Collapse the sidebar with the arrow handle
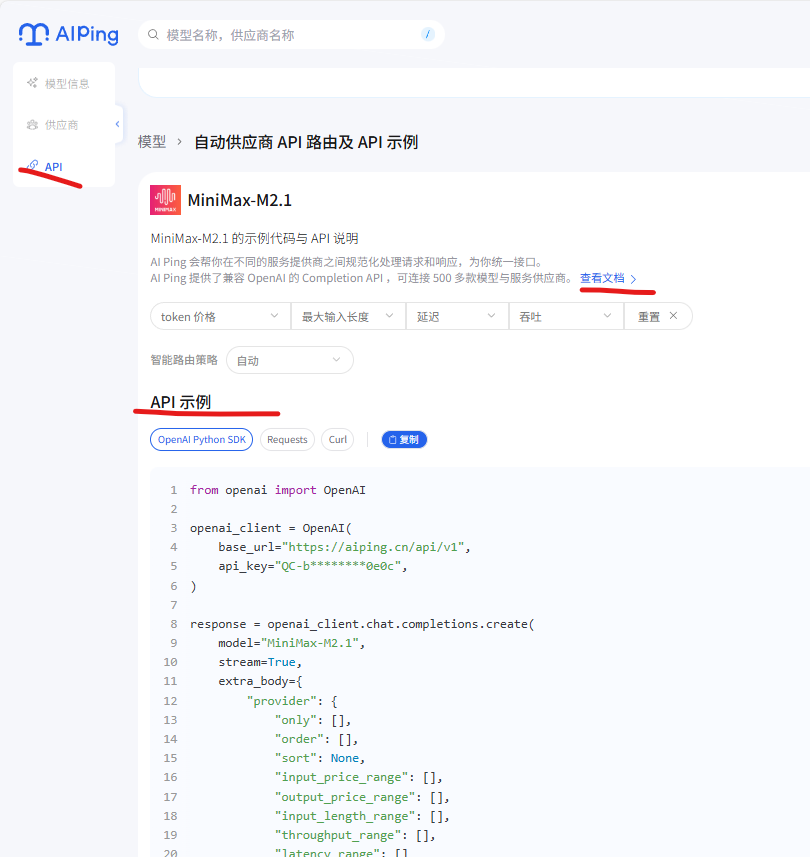This screenshot has width=810, height=857. coord(118,124)
